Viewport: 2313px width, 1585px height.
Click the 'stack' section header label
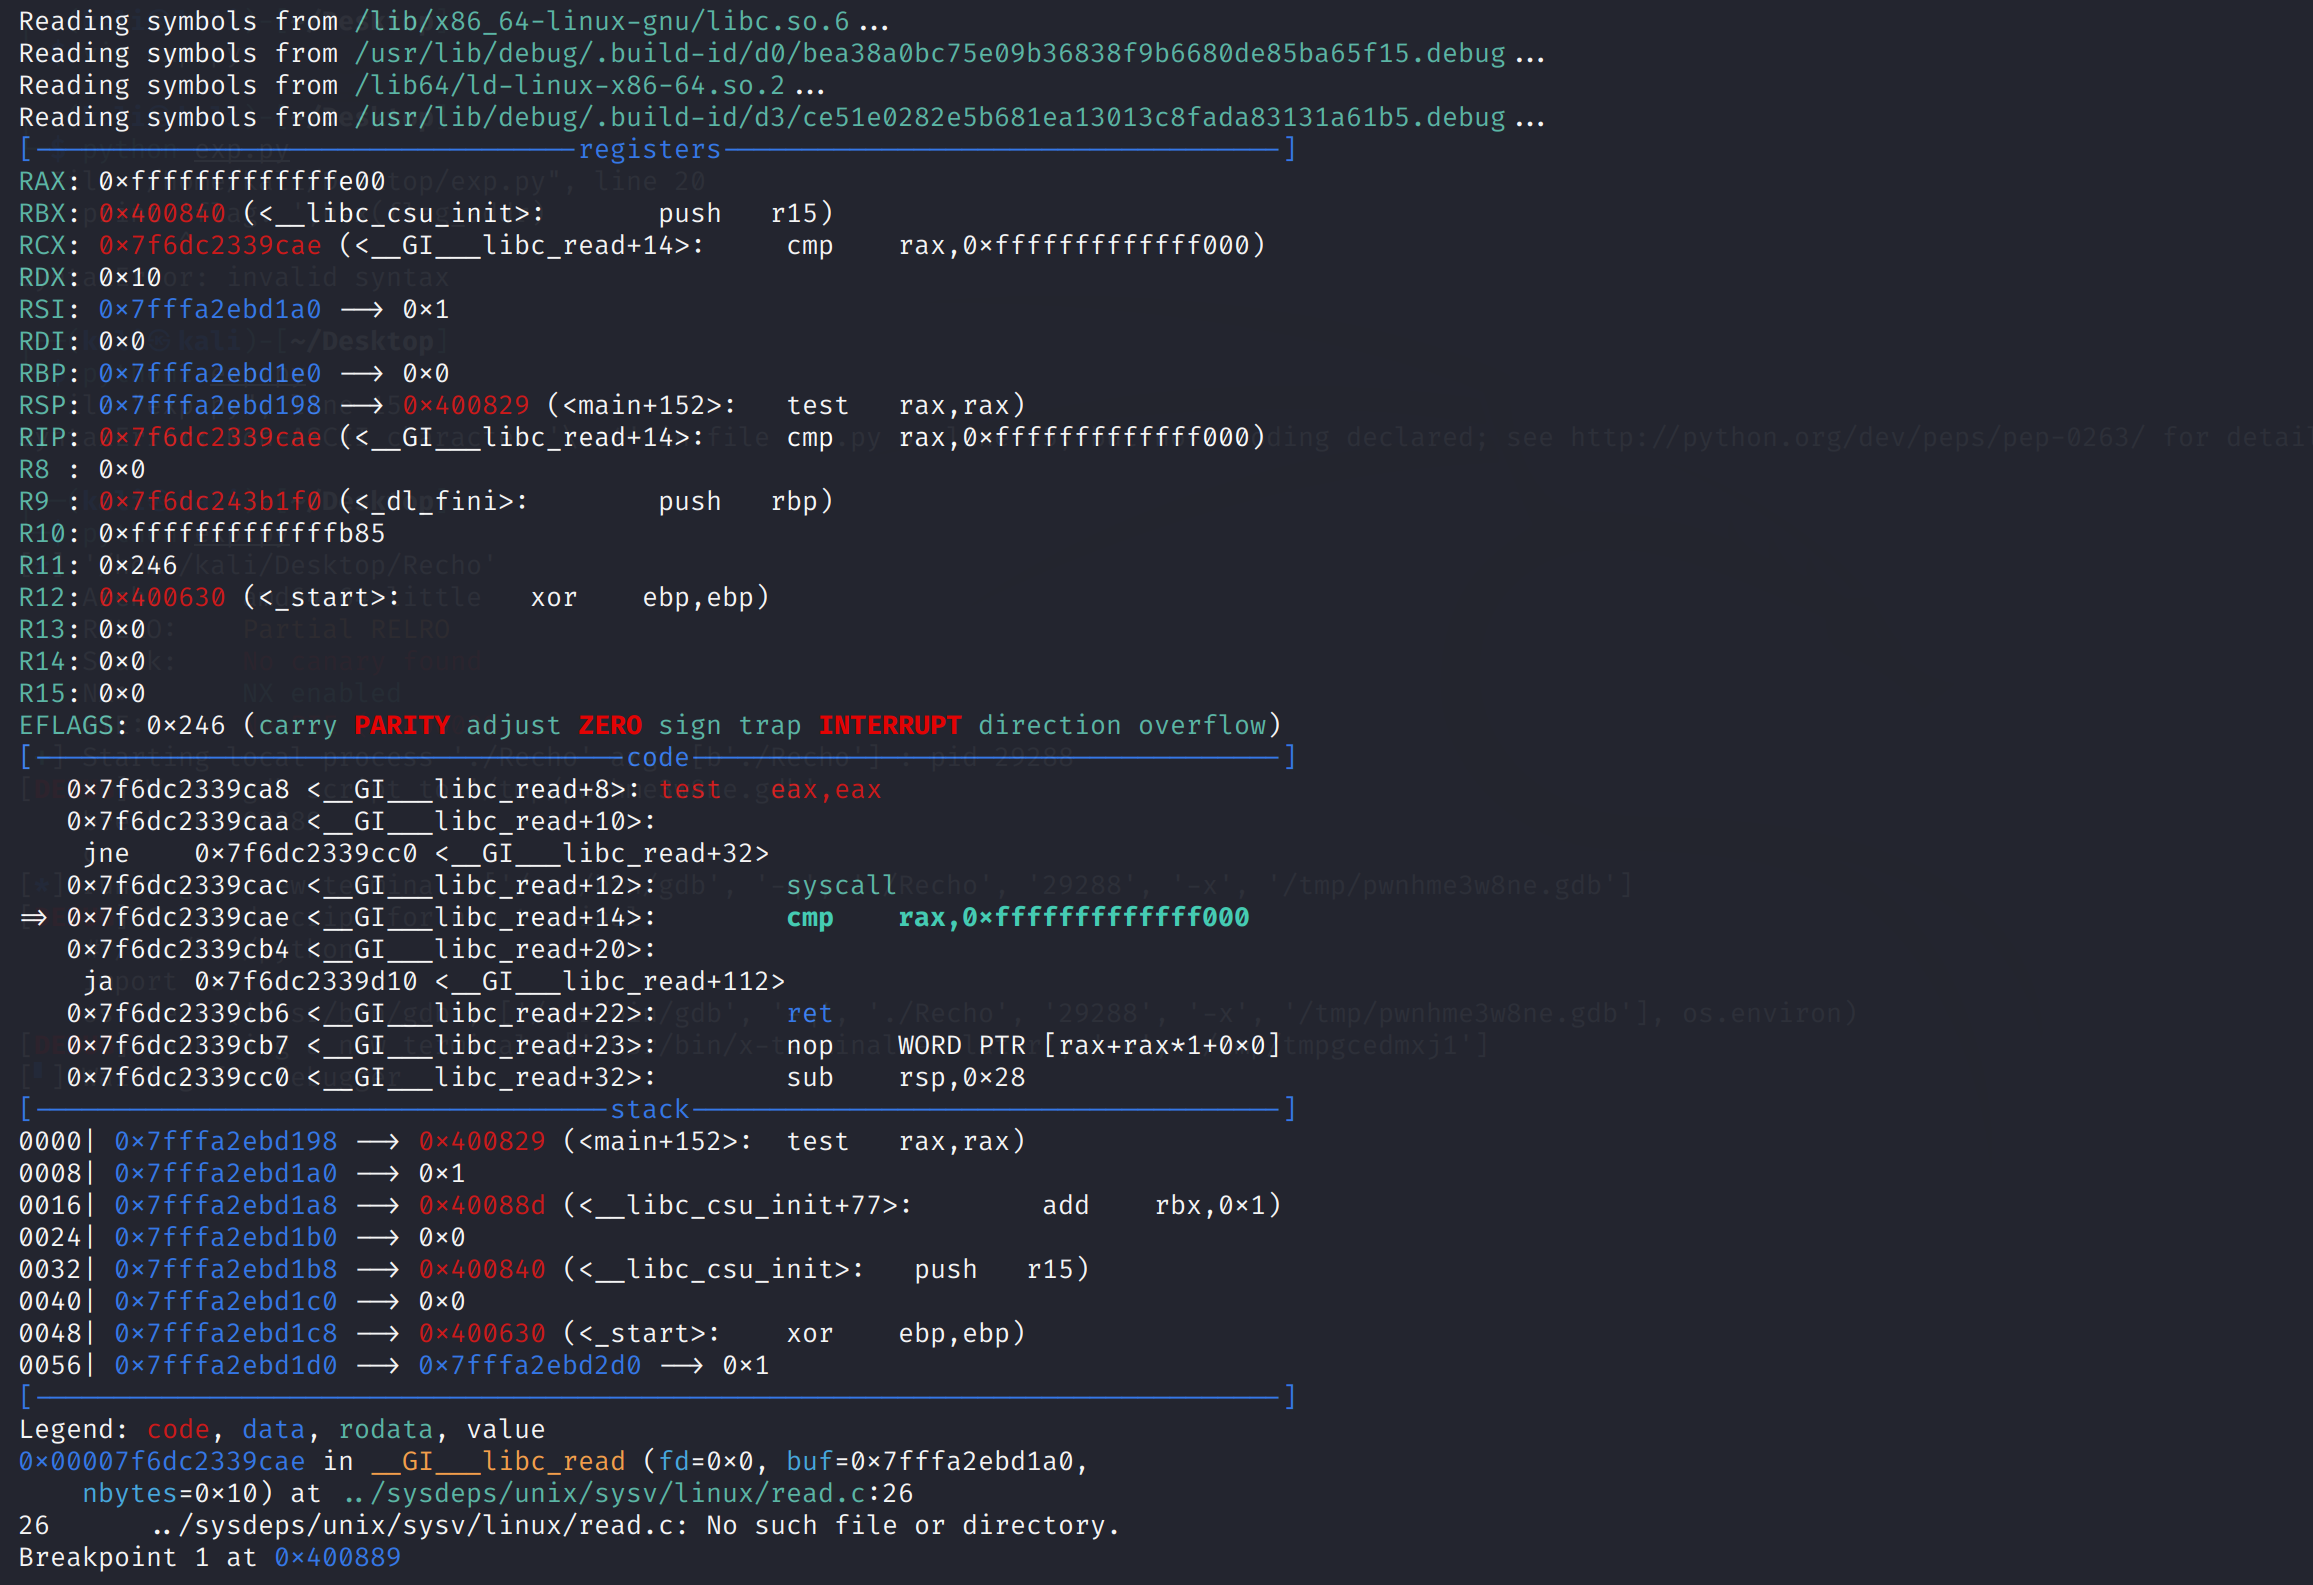[649, 1109]
